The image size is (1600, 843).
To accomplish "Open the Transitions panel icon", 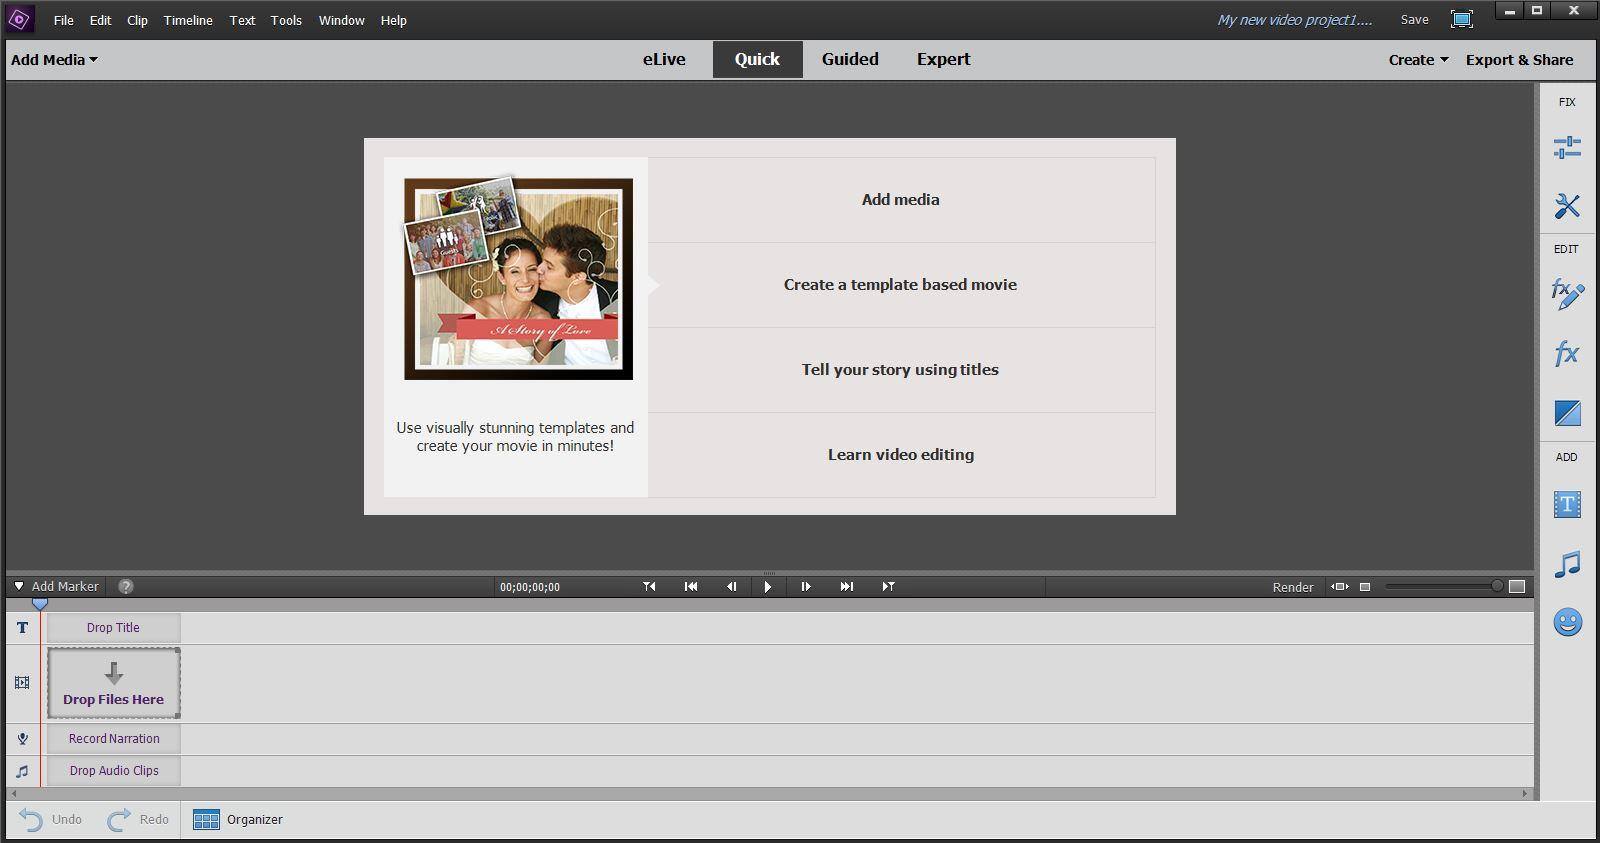I will tap(1567, 412).
